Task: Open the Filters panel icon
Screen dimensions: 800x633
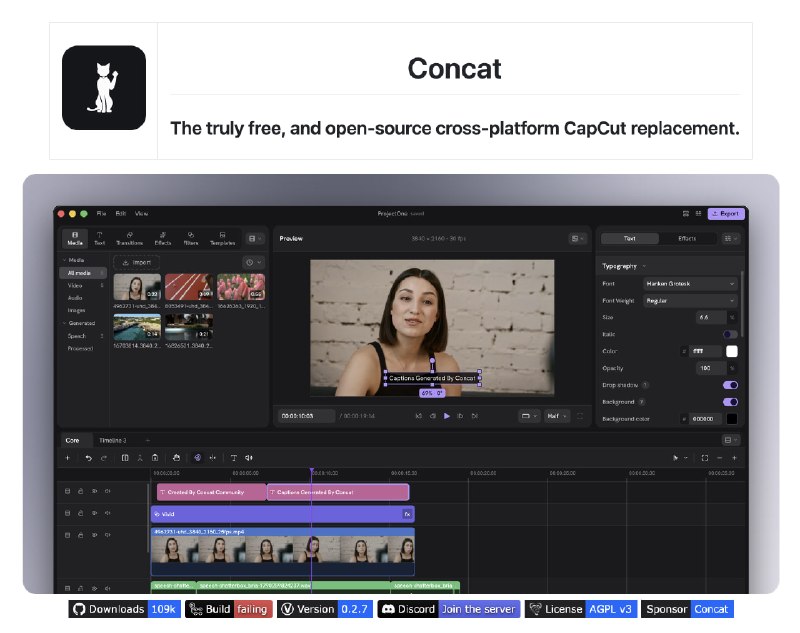Action: click(x=191, y=238)
